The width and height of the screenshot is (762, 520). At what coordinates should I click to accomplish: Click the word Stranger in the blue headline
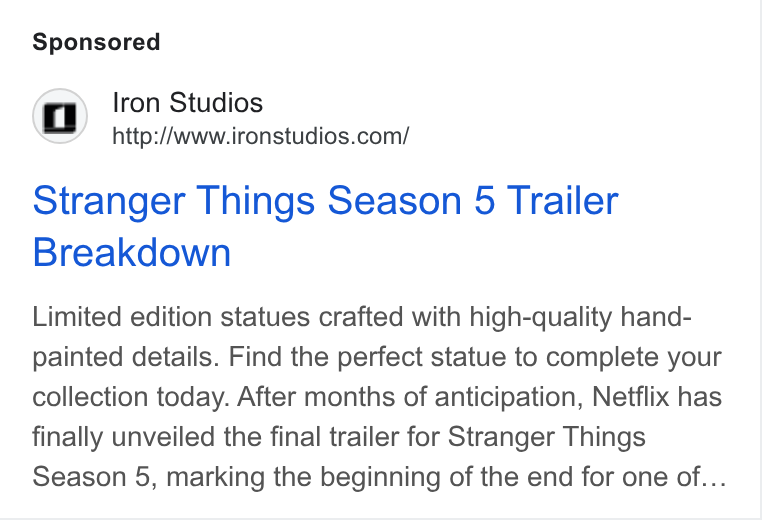(109, 200)
